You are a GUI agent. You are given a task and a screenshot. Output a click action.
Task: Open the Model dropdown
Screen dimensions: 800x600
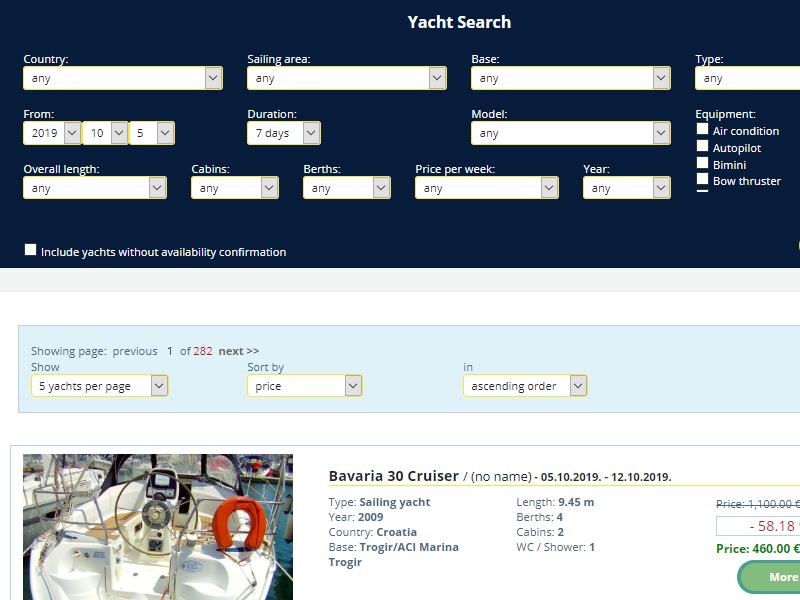[570, 133]
